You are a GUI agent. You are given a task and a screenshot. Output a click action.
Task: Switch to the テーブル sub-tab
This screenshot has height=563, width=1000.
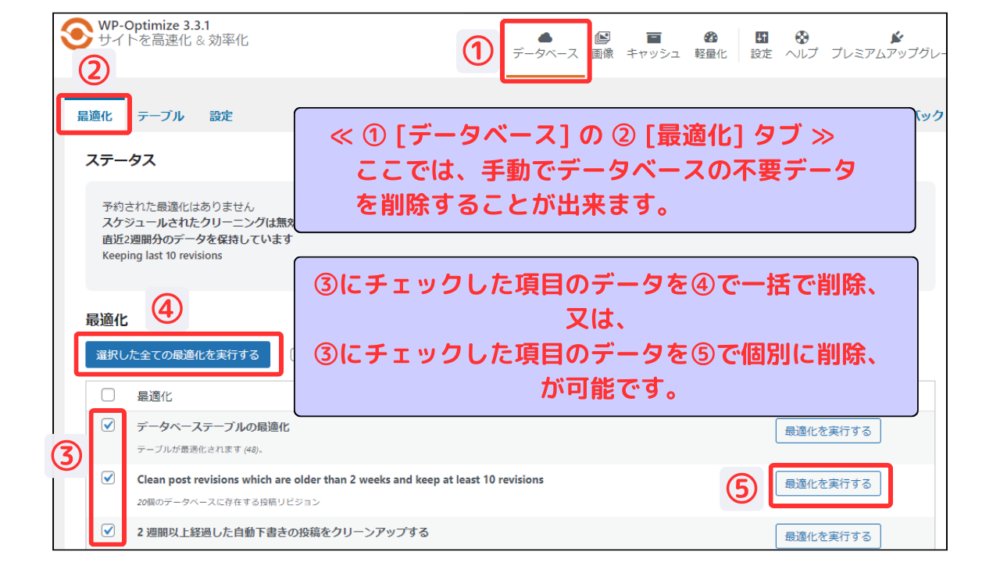pos(161,116)
